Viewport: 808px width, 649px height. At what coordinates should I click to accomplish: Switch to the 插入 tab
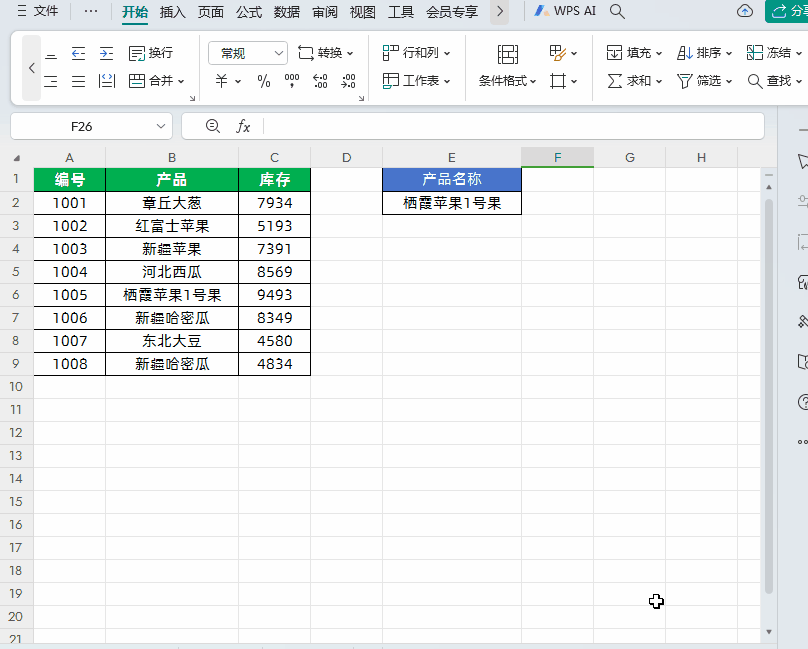(173, 12)
